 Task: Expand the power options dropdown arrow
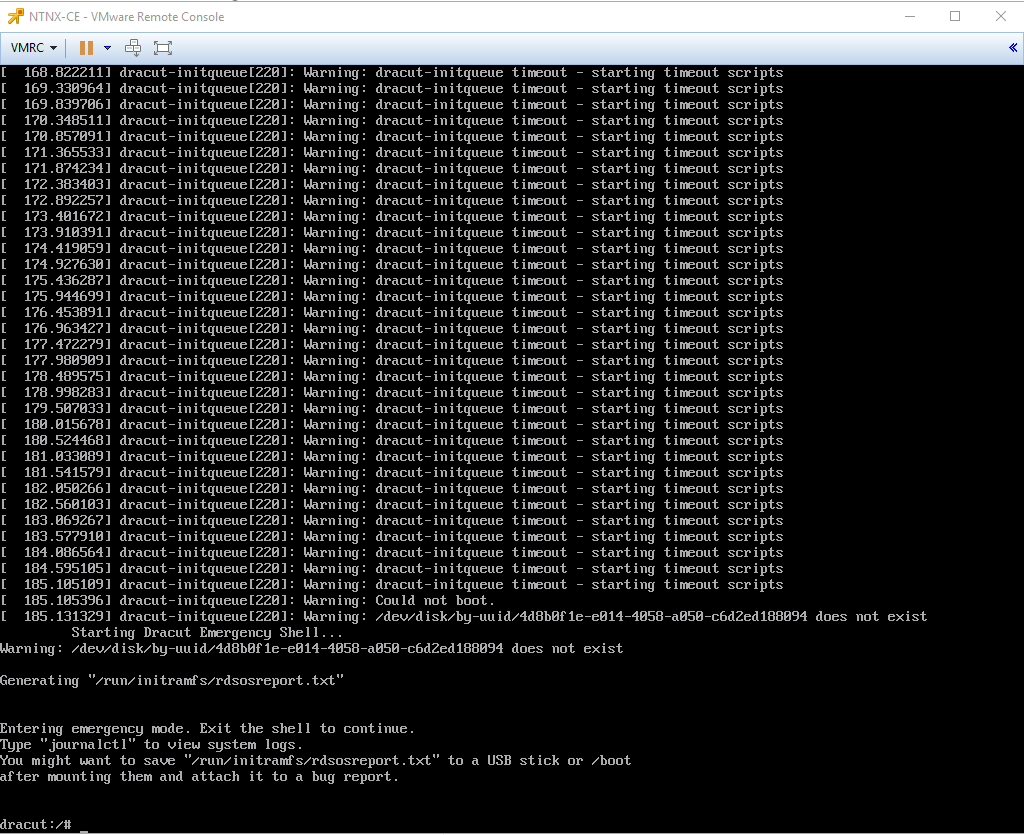coord(107,48)
